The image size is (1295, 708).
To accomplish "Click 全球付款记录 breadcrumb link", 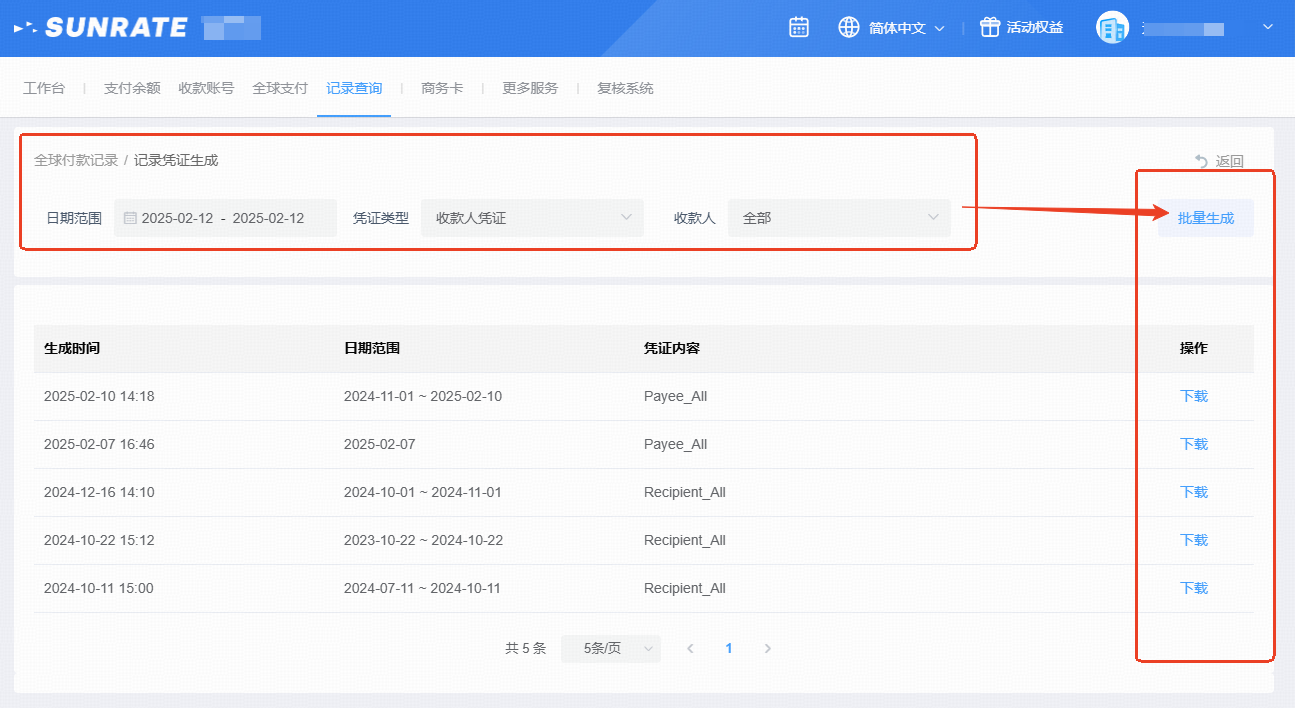I will point(76,160).
